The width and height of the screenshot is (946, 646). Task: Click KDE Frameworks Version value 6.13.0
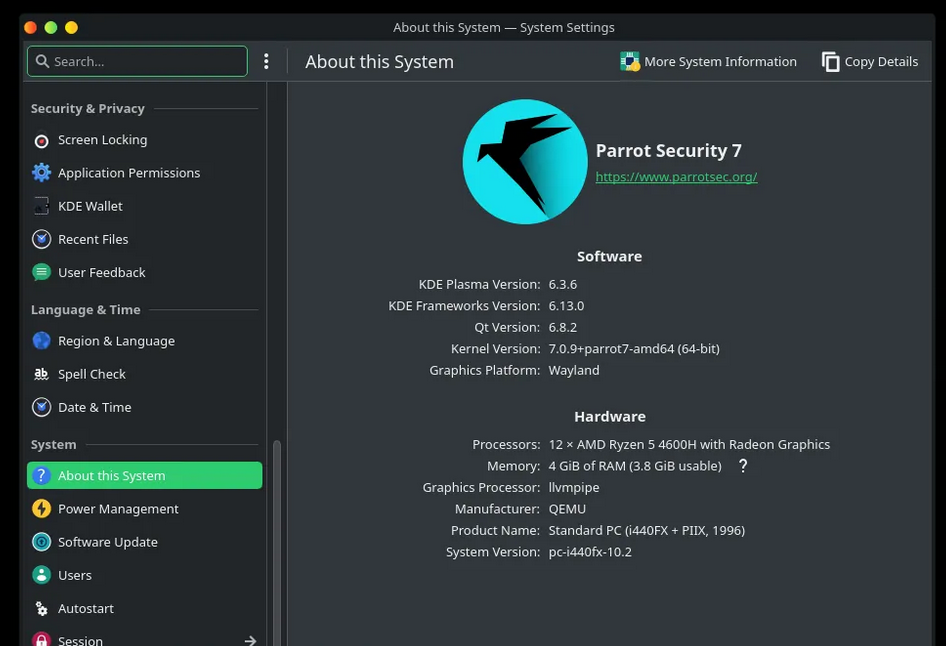coord(566,306)
